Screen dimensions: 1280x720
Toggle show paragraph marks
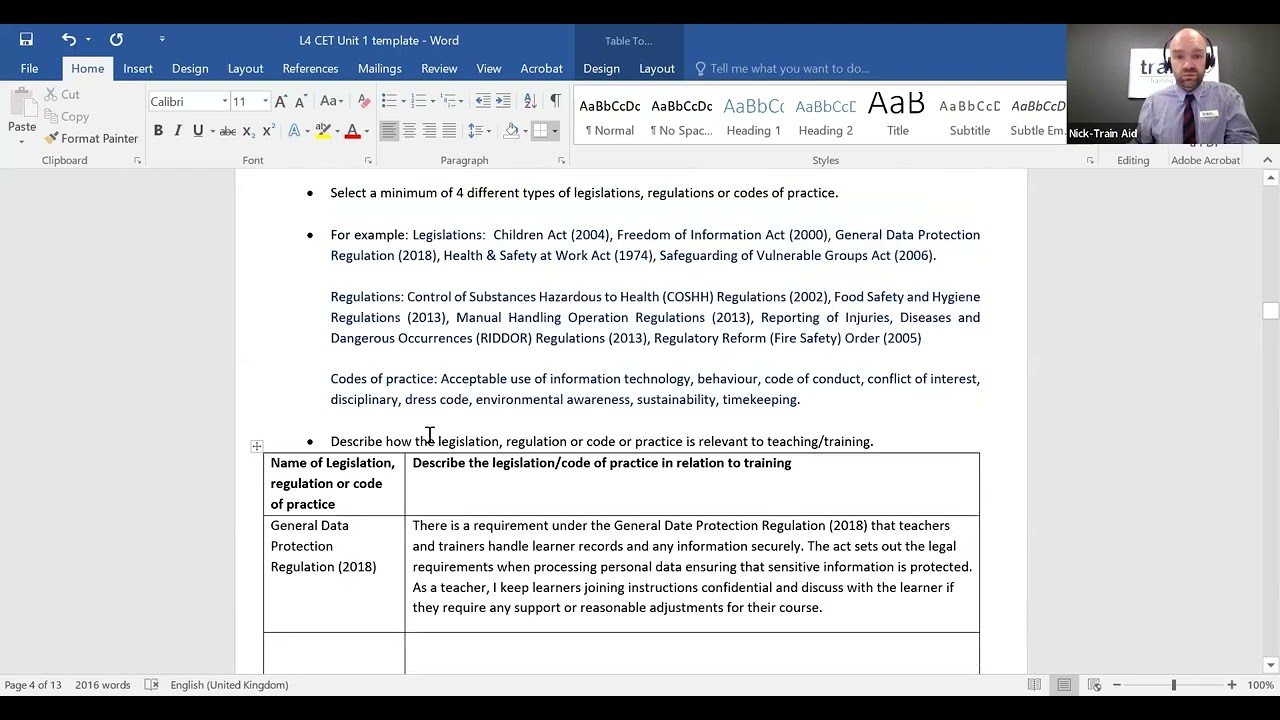coord(555,101)
